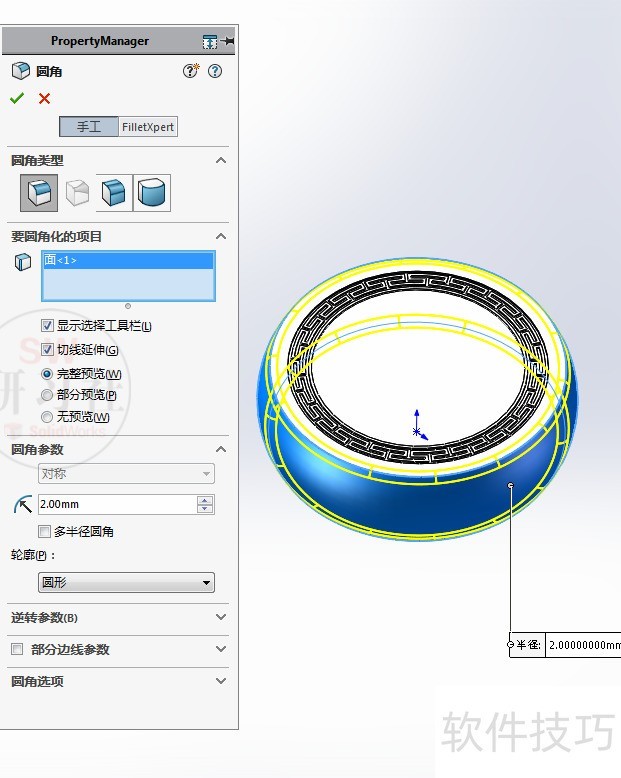
Task: Enable 多半径圆角 checkbox
Action: 45,531
